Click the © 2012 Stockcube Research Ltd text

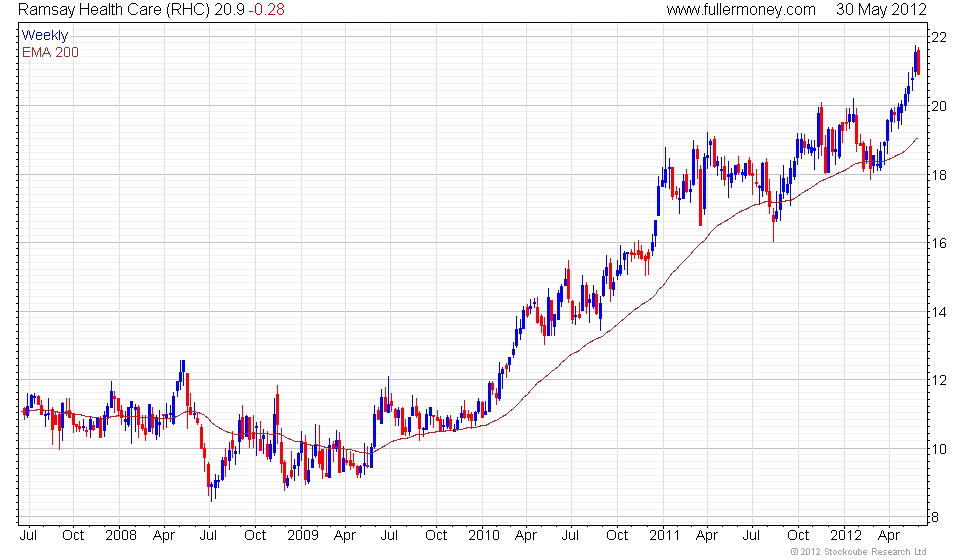[x=859, y=552]
